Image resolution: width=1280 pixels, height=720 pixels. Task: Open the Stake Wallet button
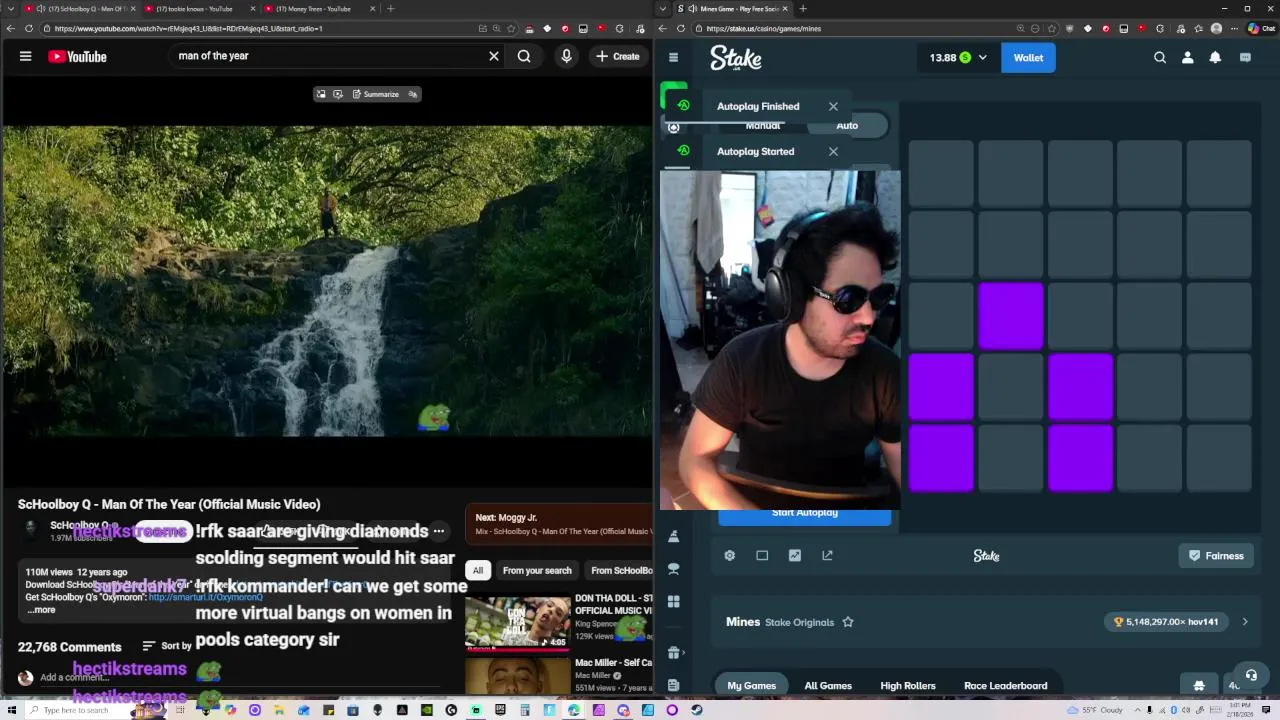(1028, 57)
